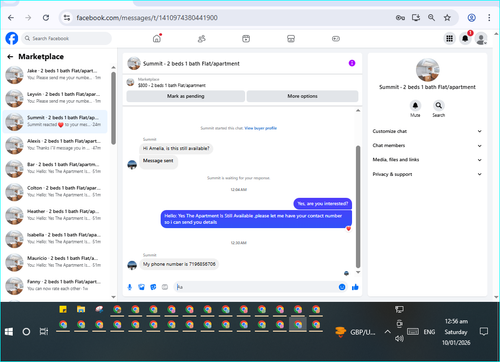Open Sticky Notes from taskbar
Viewport: 500px width, 362px height.
click(63, 309)
